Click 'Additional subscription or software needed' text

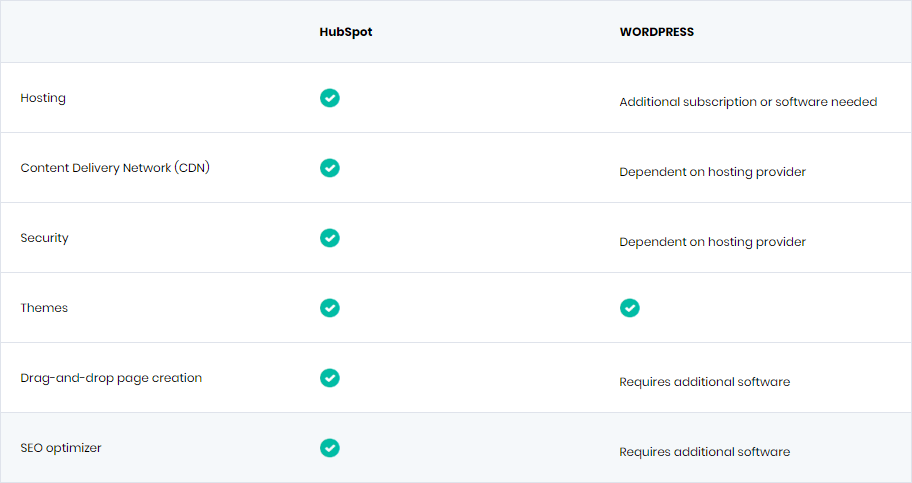(x=748, y=102)
